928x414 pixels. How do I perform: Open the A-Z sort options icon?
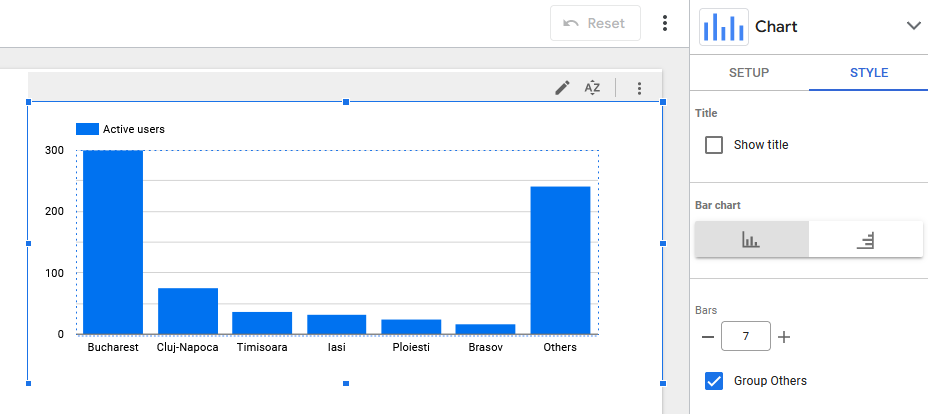tap(592, 88)
